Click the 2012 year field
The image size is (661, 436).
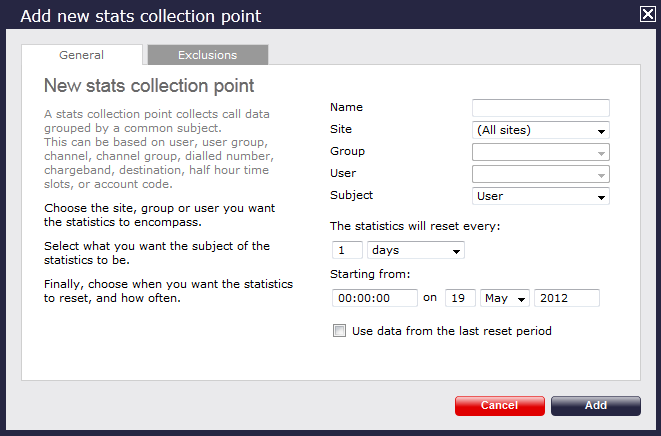(567, 298)
